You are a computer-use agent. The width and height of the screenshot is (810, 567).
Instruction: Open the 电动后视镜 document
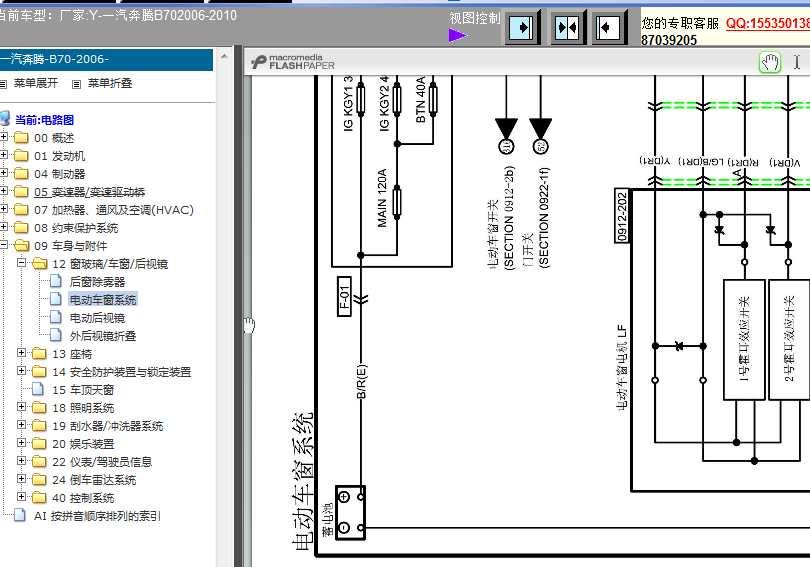[x=97, y=318]
